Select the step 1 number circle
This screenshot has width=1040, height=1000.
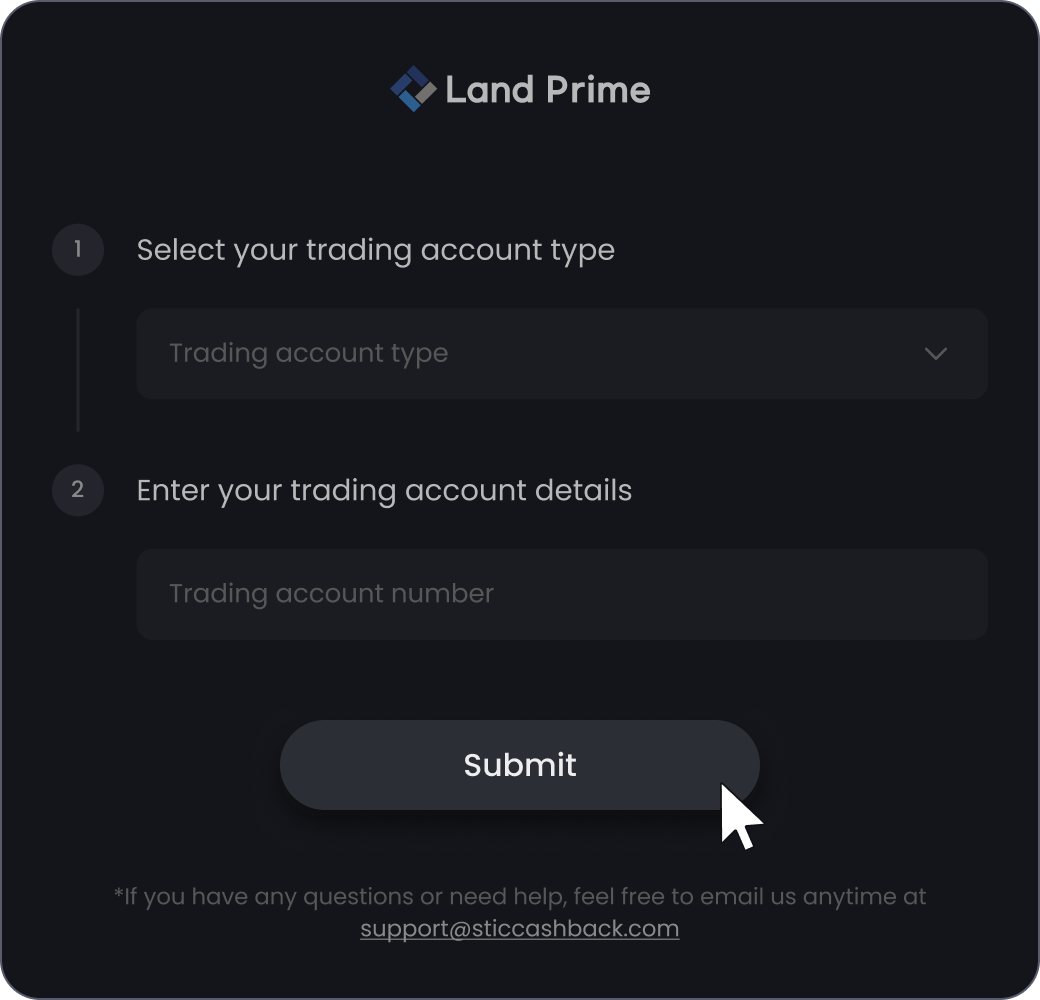(78, 249)
